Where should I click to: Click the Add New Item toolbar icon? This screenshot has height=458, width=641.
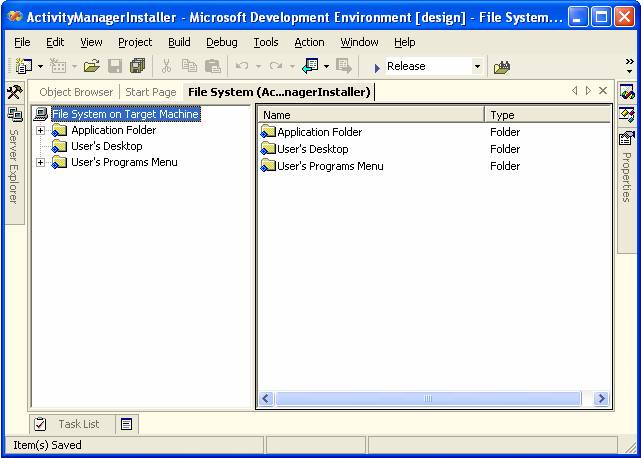(x=58, y=66)
